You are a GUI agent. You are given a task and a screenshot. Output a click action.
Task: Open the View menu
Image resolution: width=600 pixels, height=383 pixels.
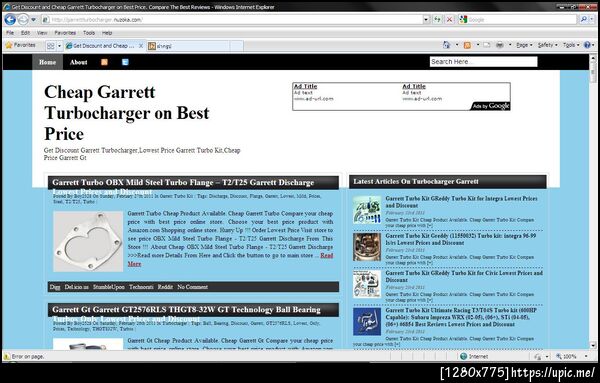click(42, 33)
